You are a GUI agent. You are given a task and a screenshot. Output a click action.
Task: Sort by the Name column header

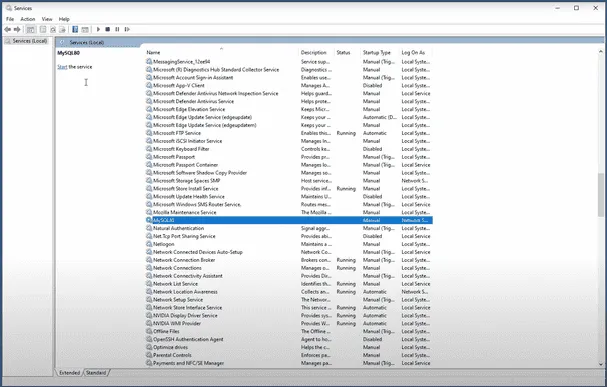221,52
